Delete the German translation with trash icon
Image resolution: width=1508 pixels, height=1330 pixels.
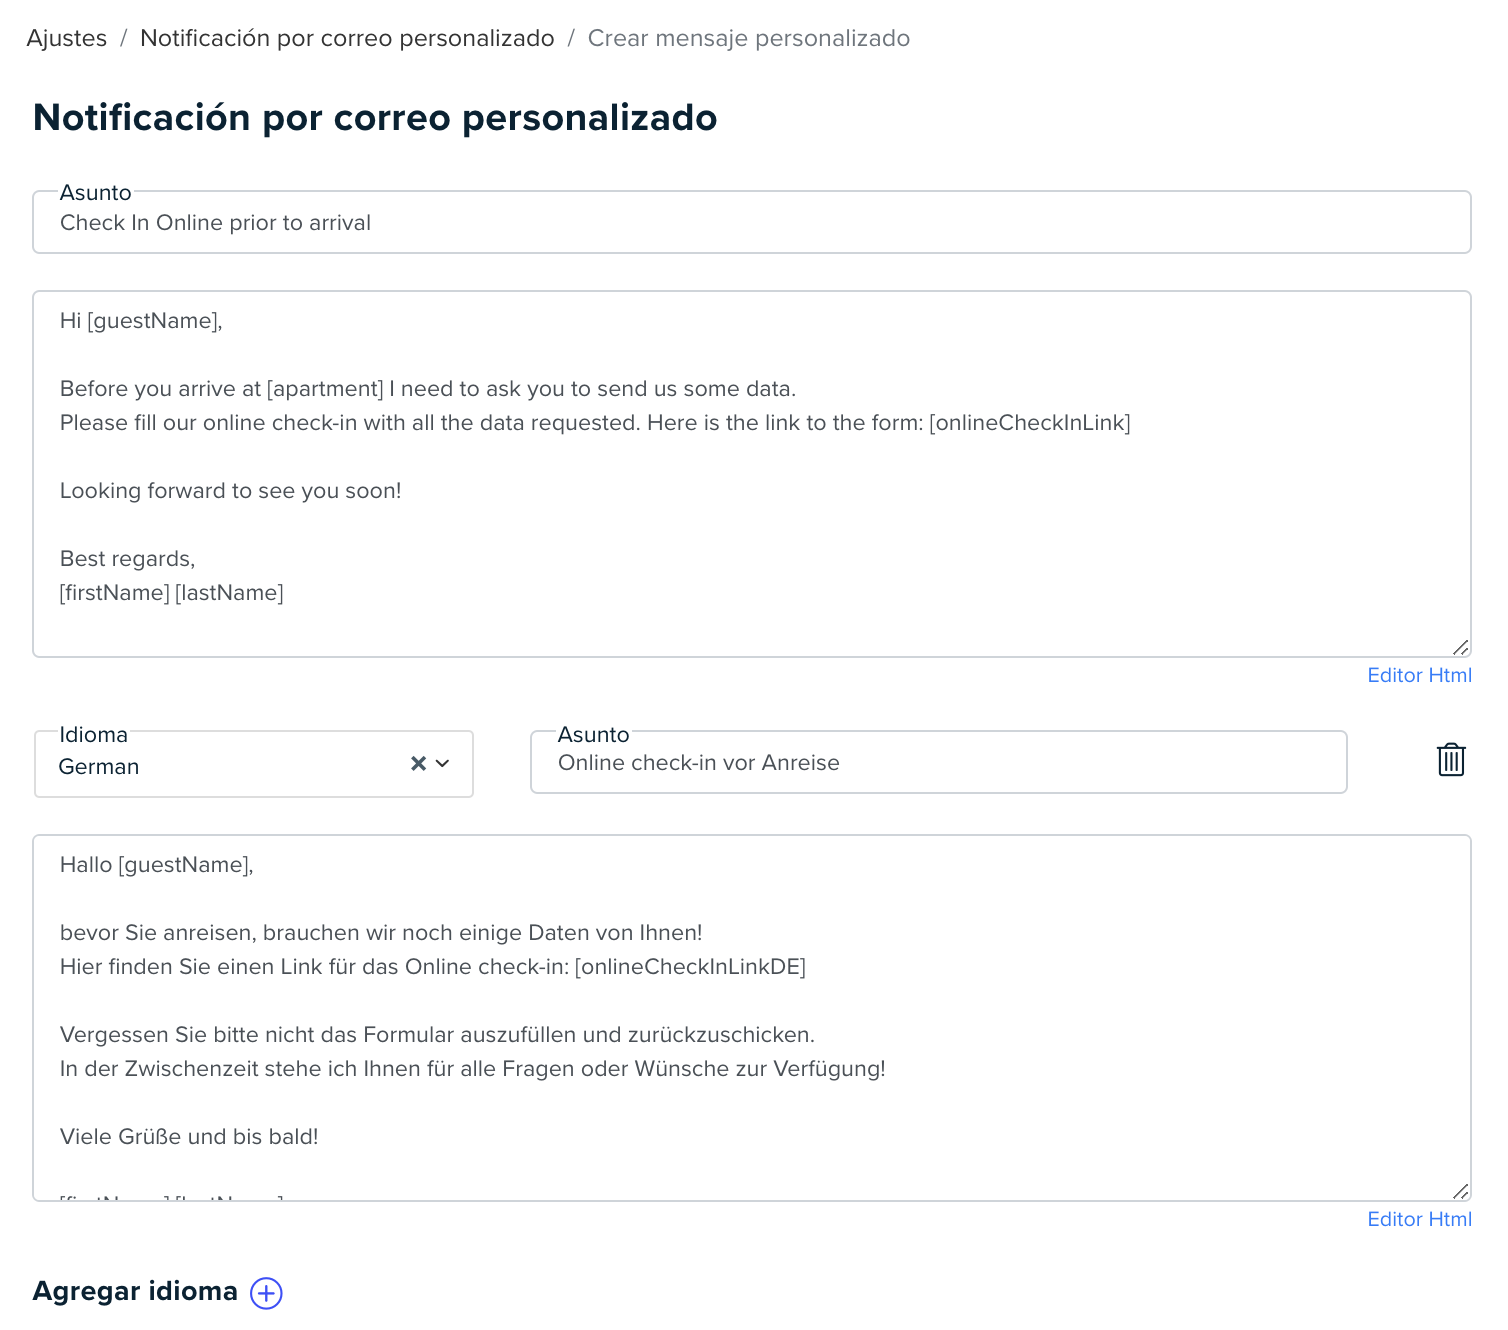coord(1451,760)
